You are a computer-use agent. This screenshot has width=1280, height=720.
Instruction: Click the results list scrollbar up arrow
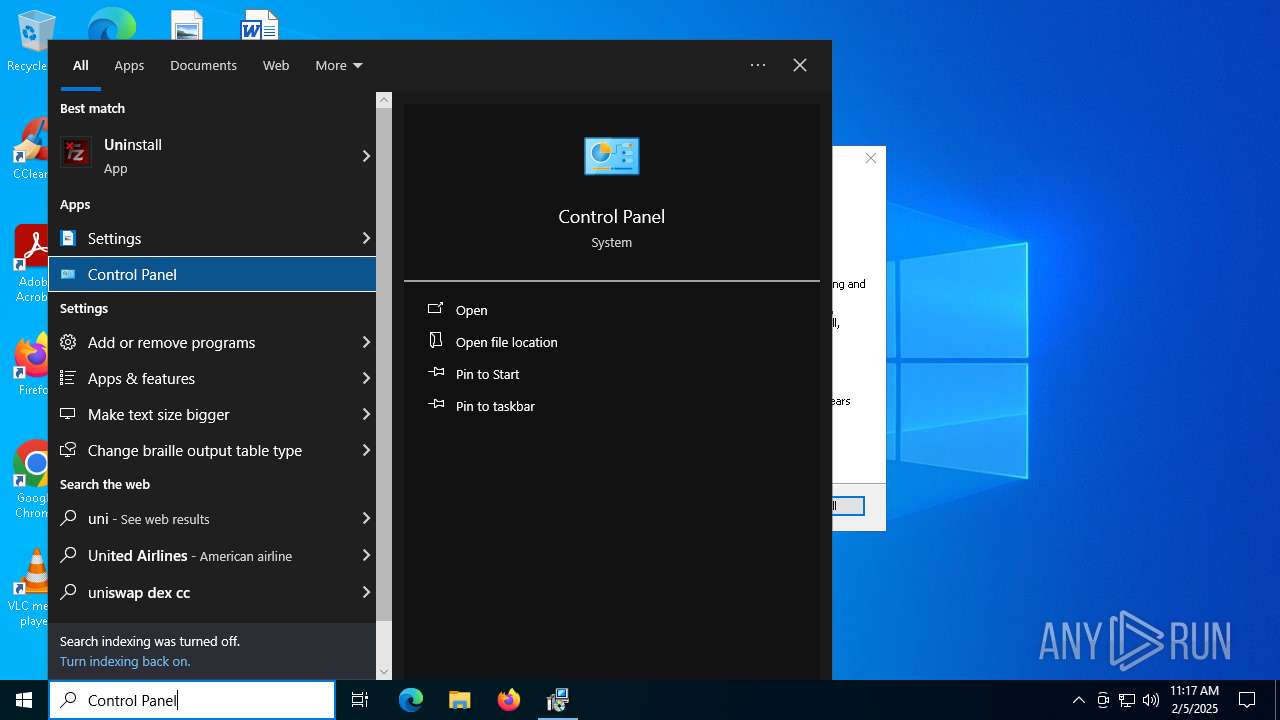pyautogui.click(x=384, y=100)
